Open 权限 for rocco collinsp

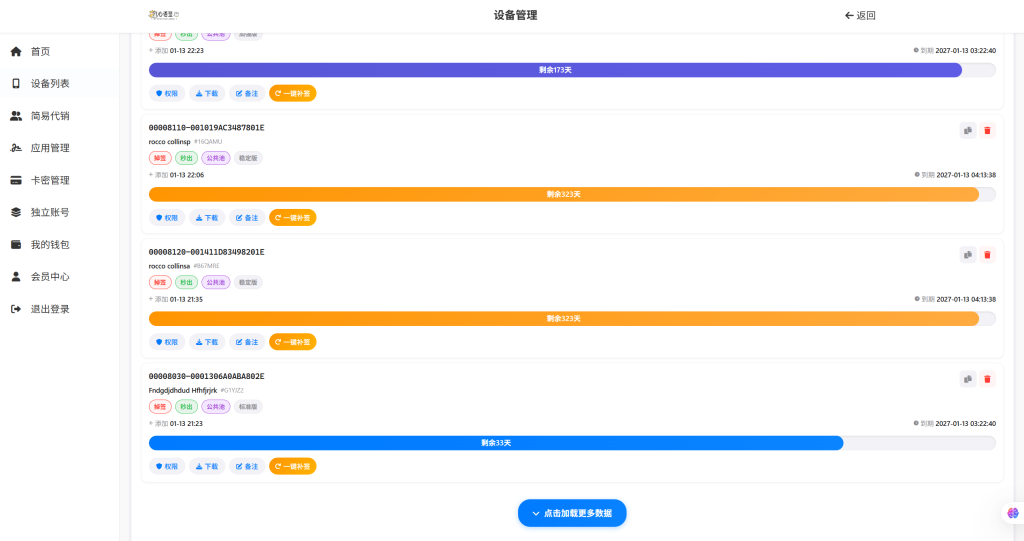(167, 218)
